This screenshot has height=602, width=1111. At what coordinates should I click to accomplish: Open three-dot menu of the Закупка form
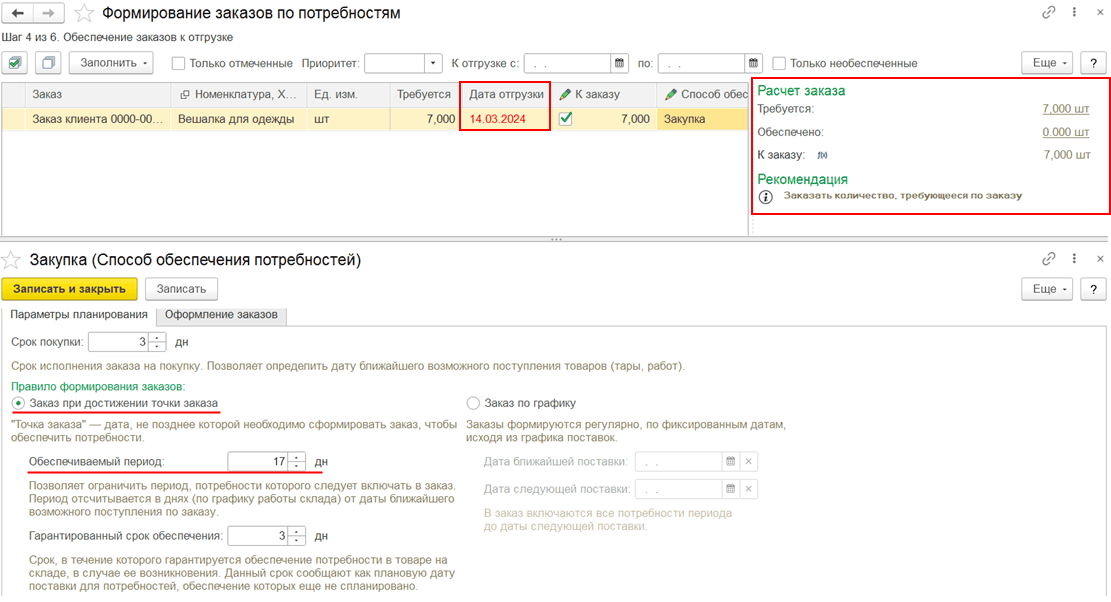click(x=1074, y=259)
